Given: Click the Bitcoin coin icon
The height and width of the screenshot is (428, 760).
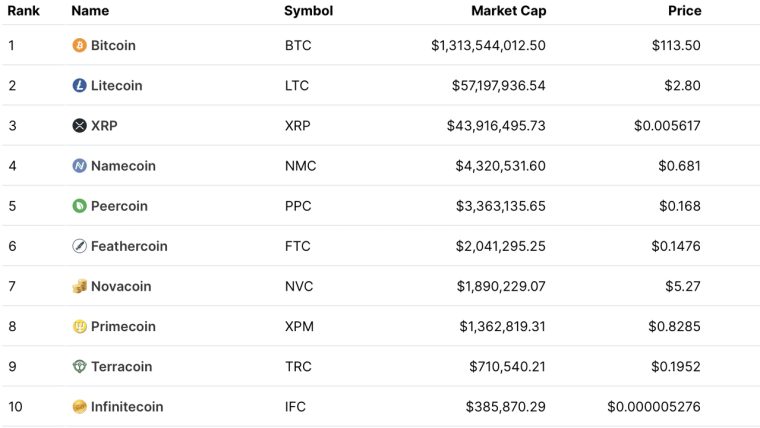Looking at the screenshot, I should pyautogui.click(x=80, y=45).
